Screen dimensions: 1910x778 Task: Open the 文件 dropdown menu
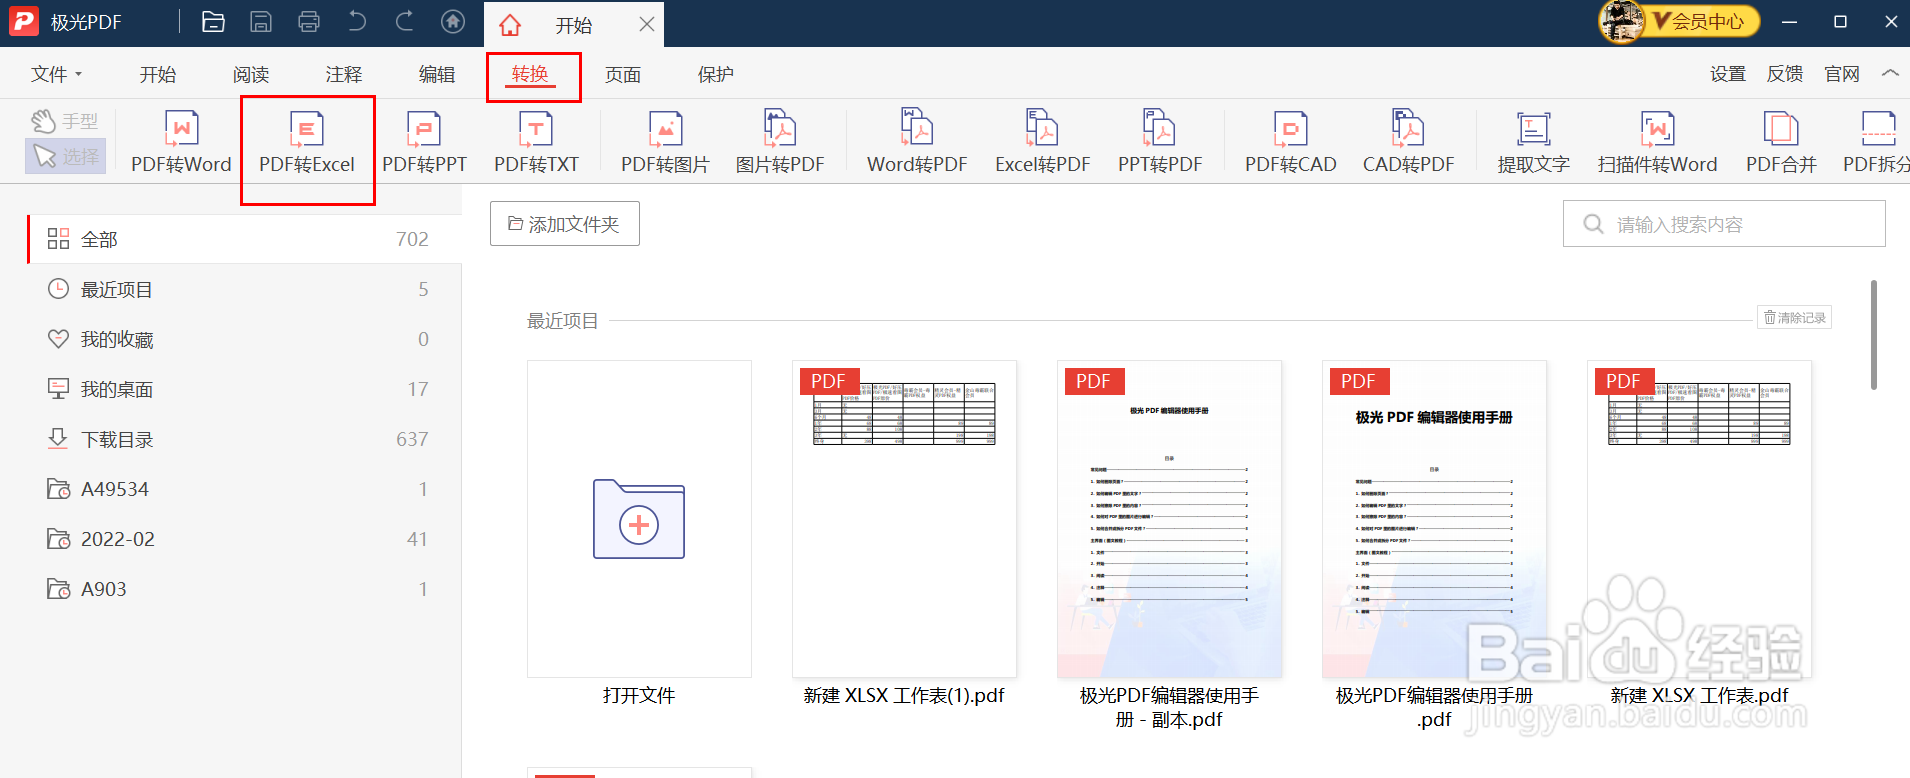[56, 74]
